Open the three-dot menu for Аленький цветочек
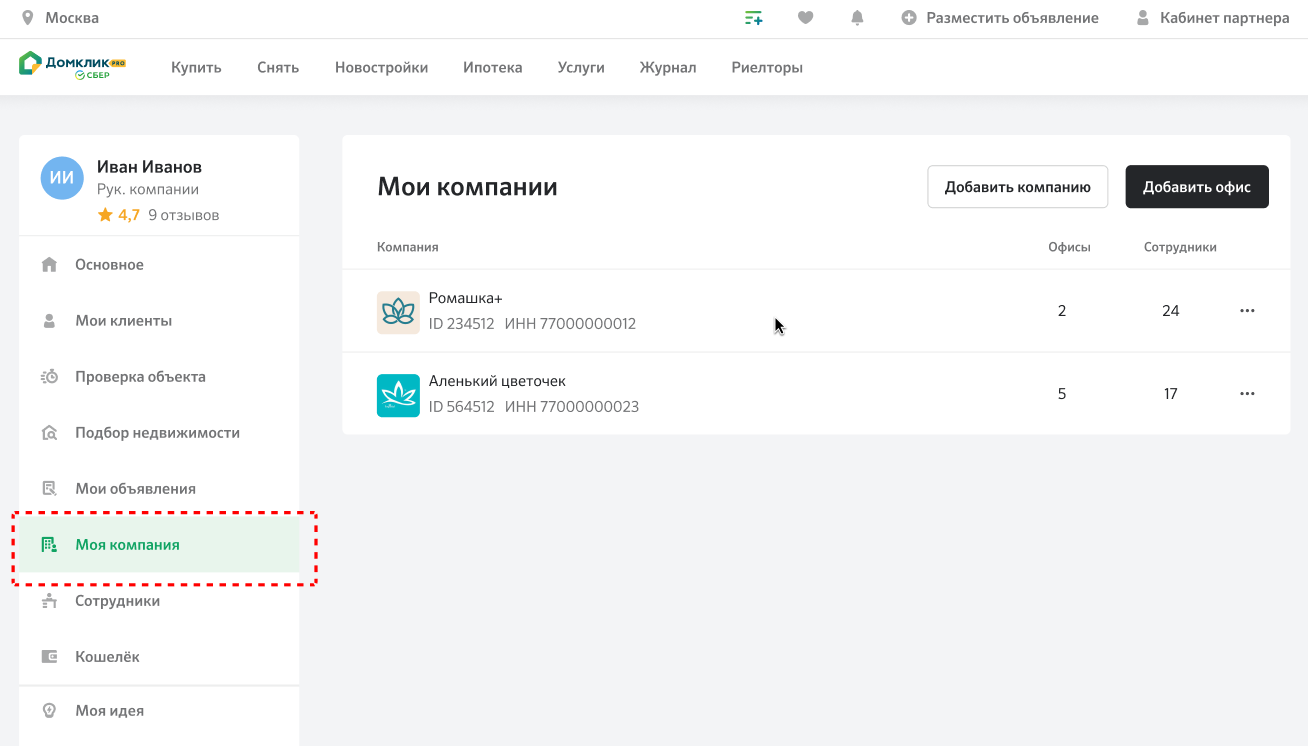The image size is (1308, 746). click(1247, 394)
